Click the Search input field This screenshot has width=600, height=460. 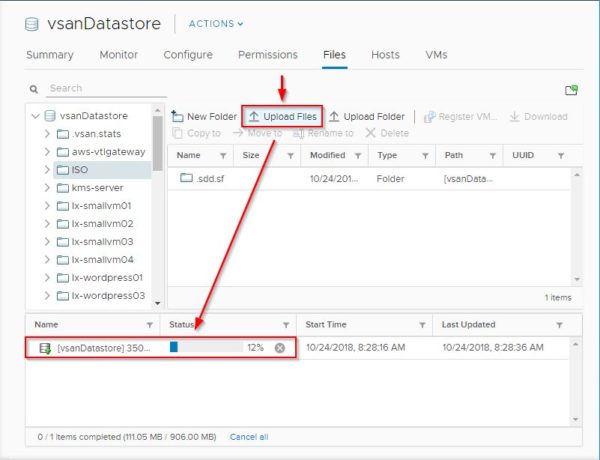click(x=106, y=88)
